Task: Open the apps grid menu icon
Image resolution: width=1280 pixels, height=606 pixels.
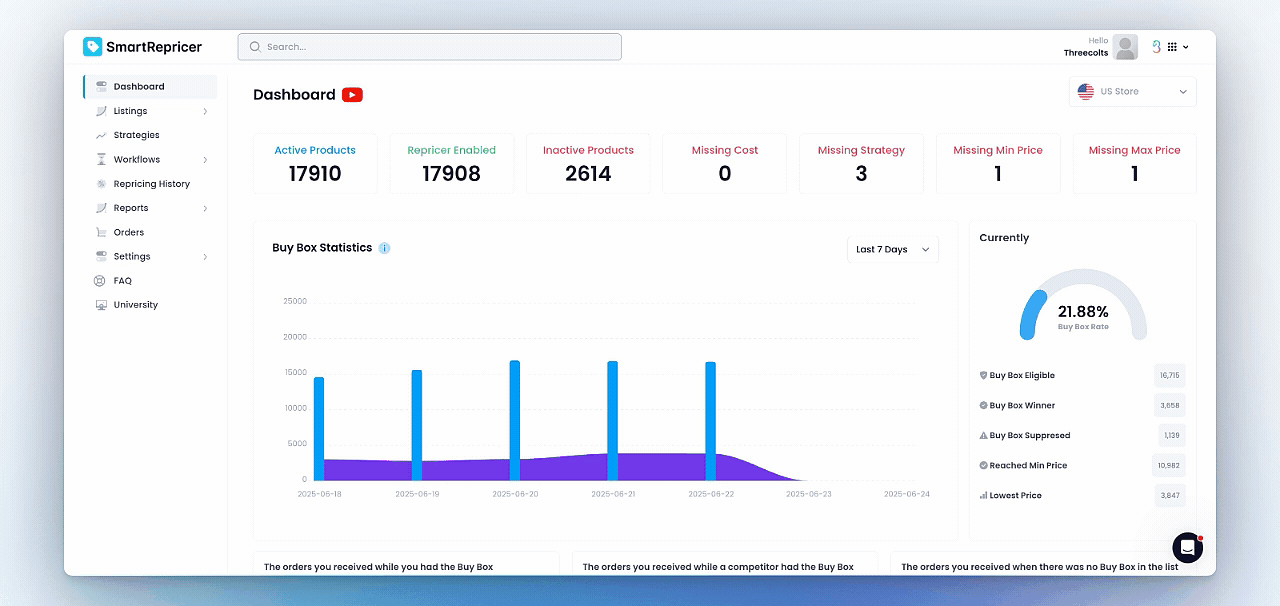Action: tap(1173, 47)
